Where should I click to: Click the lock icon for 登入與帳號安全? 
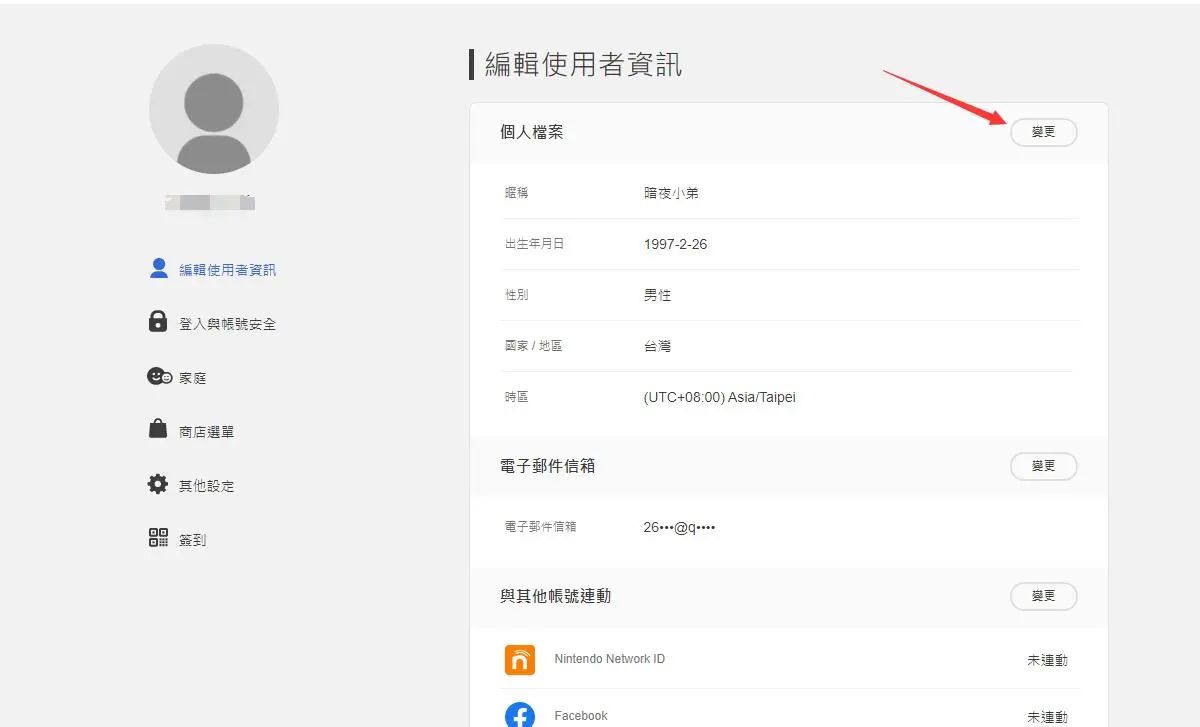[x=158, y=322]
